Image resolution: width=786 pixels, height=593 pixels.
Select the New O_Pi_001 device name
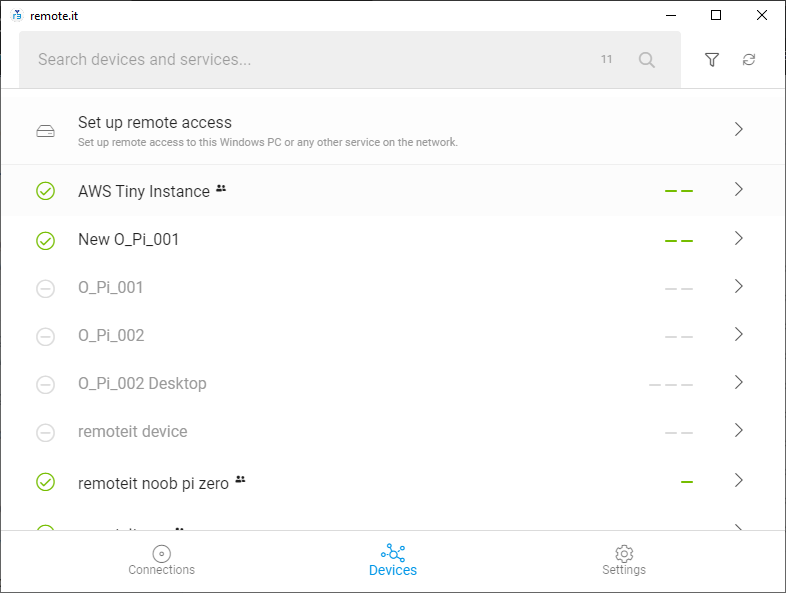tap(129, 240)
